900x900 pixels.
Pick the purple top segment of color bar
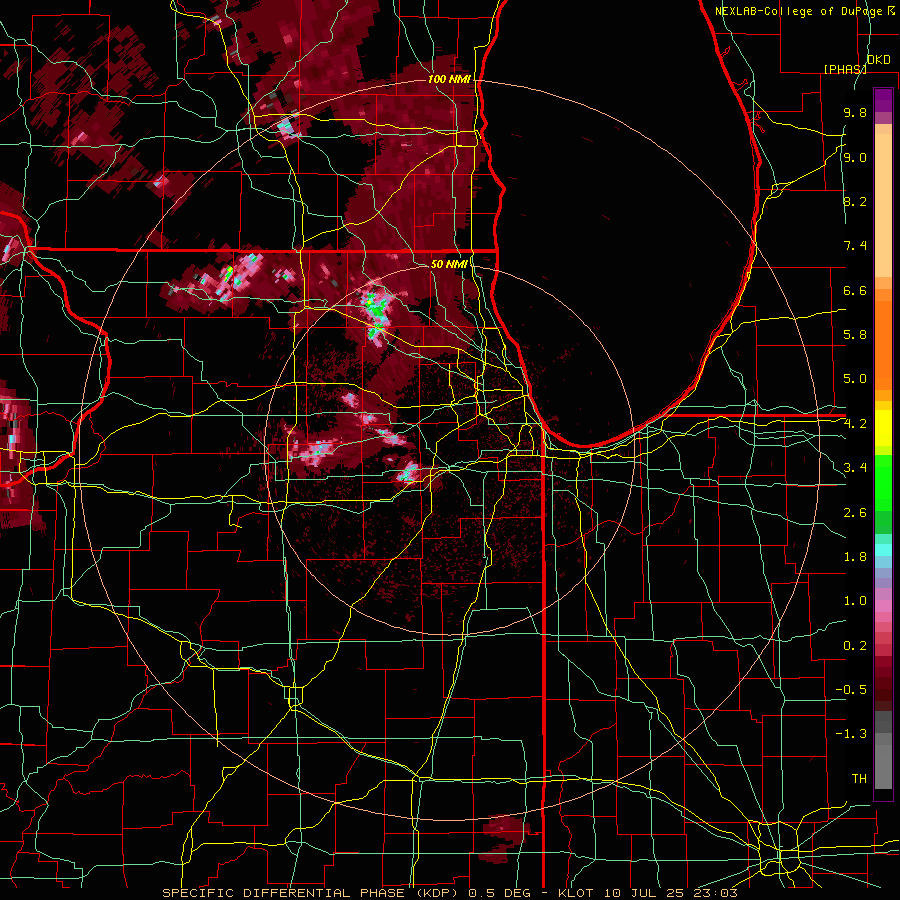pyautogui.click(x=883, y=100)
